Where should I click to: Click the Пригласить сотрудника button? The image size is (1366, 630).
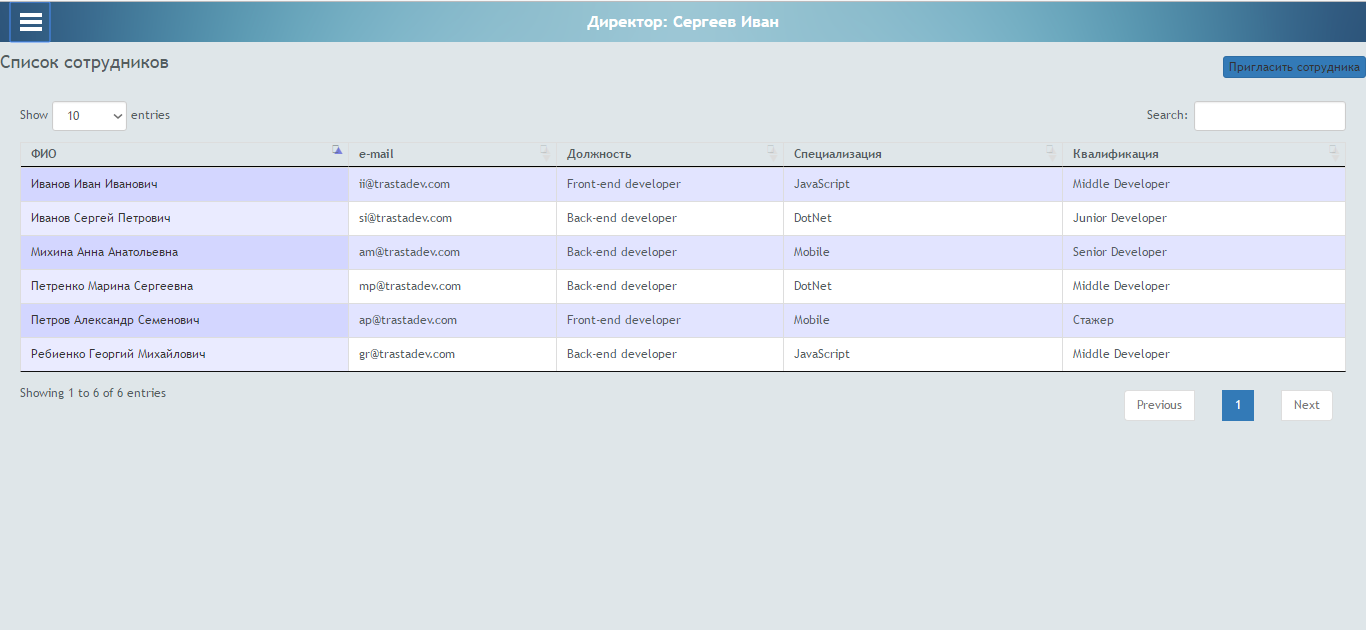pyautogui.click(x=1294, y=67)
